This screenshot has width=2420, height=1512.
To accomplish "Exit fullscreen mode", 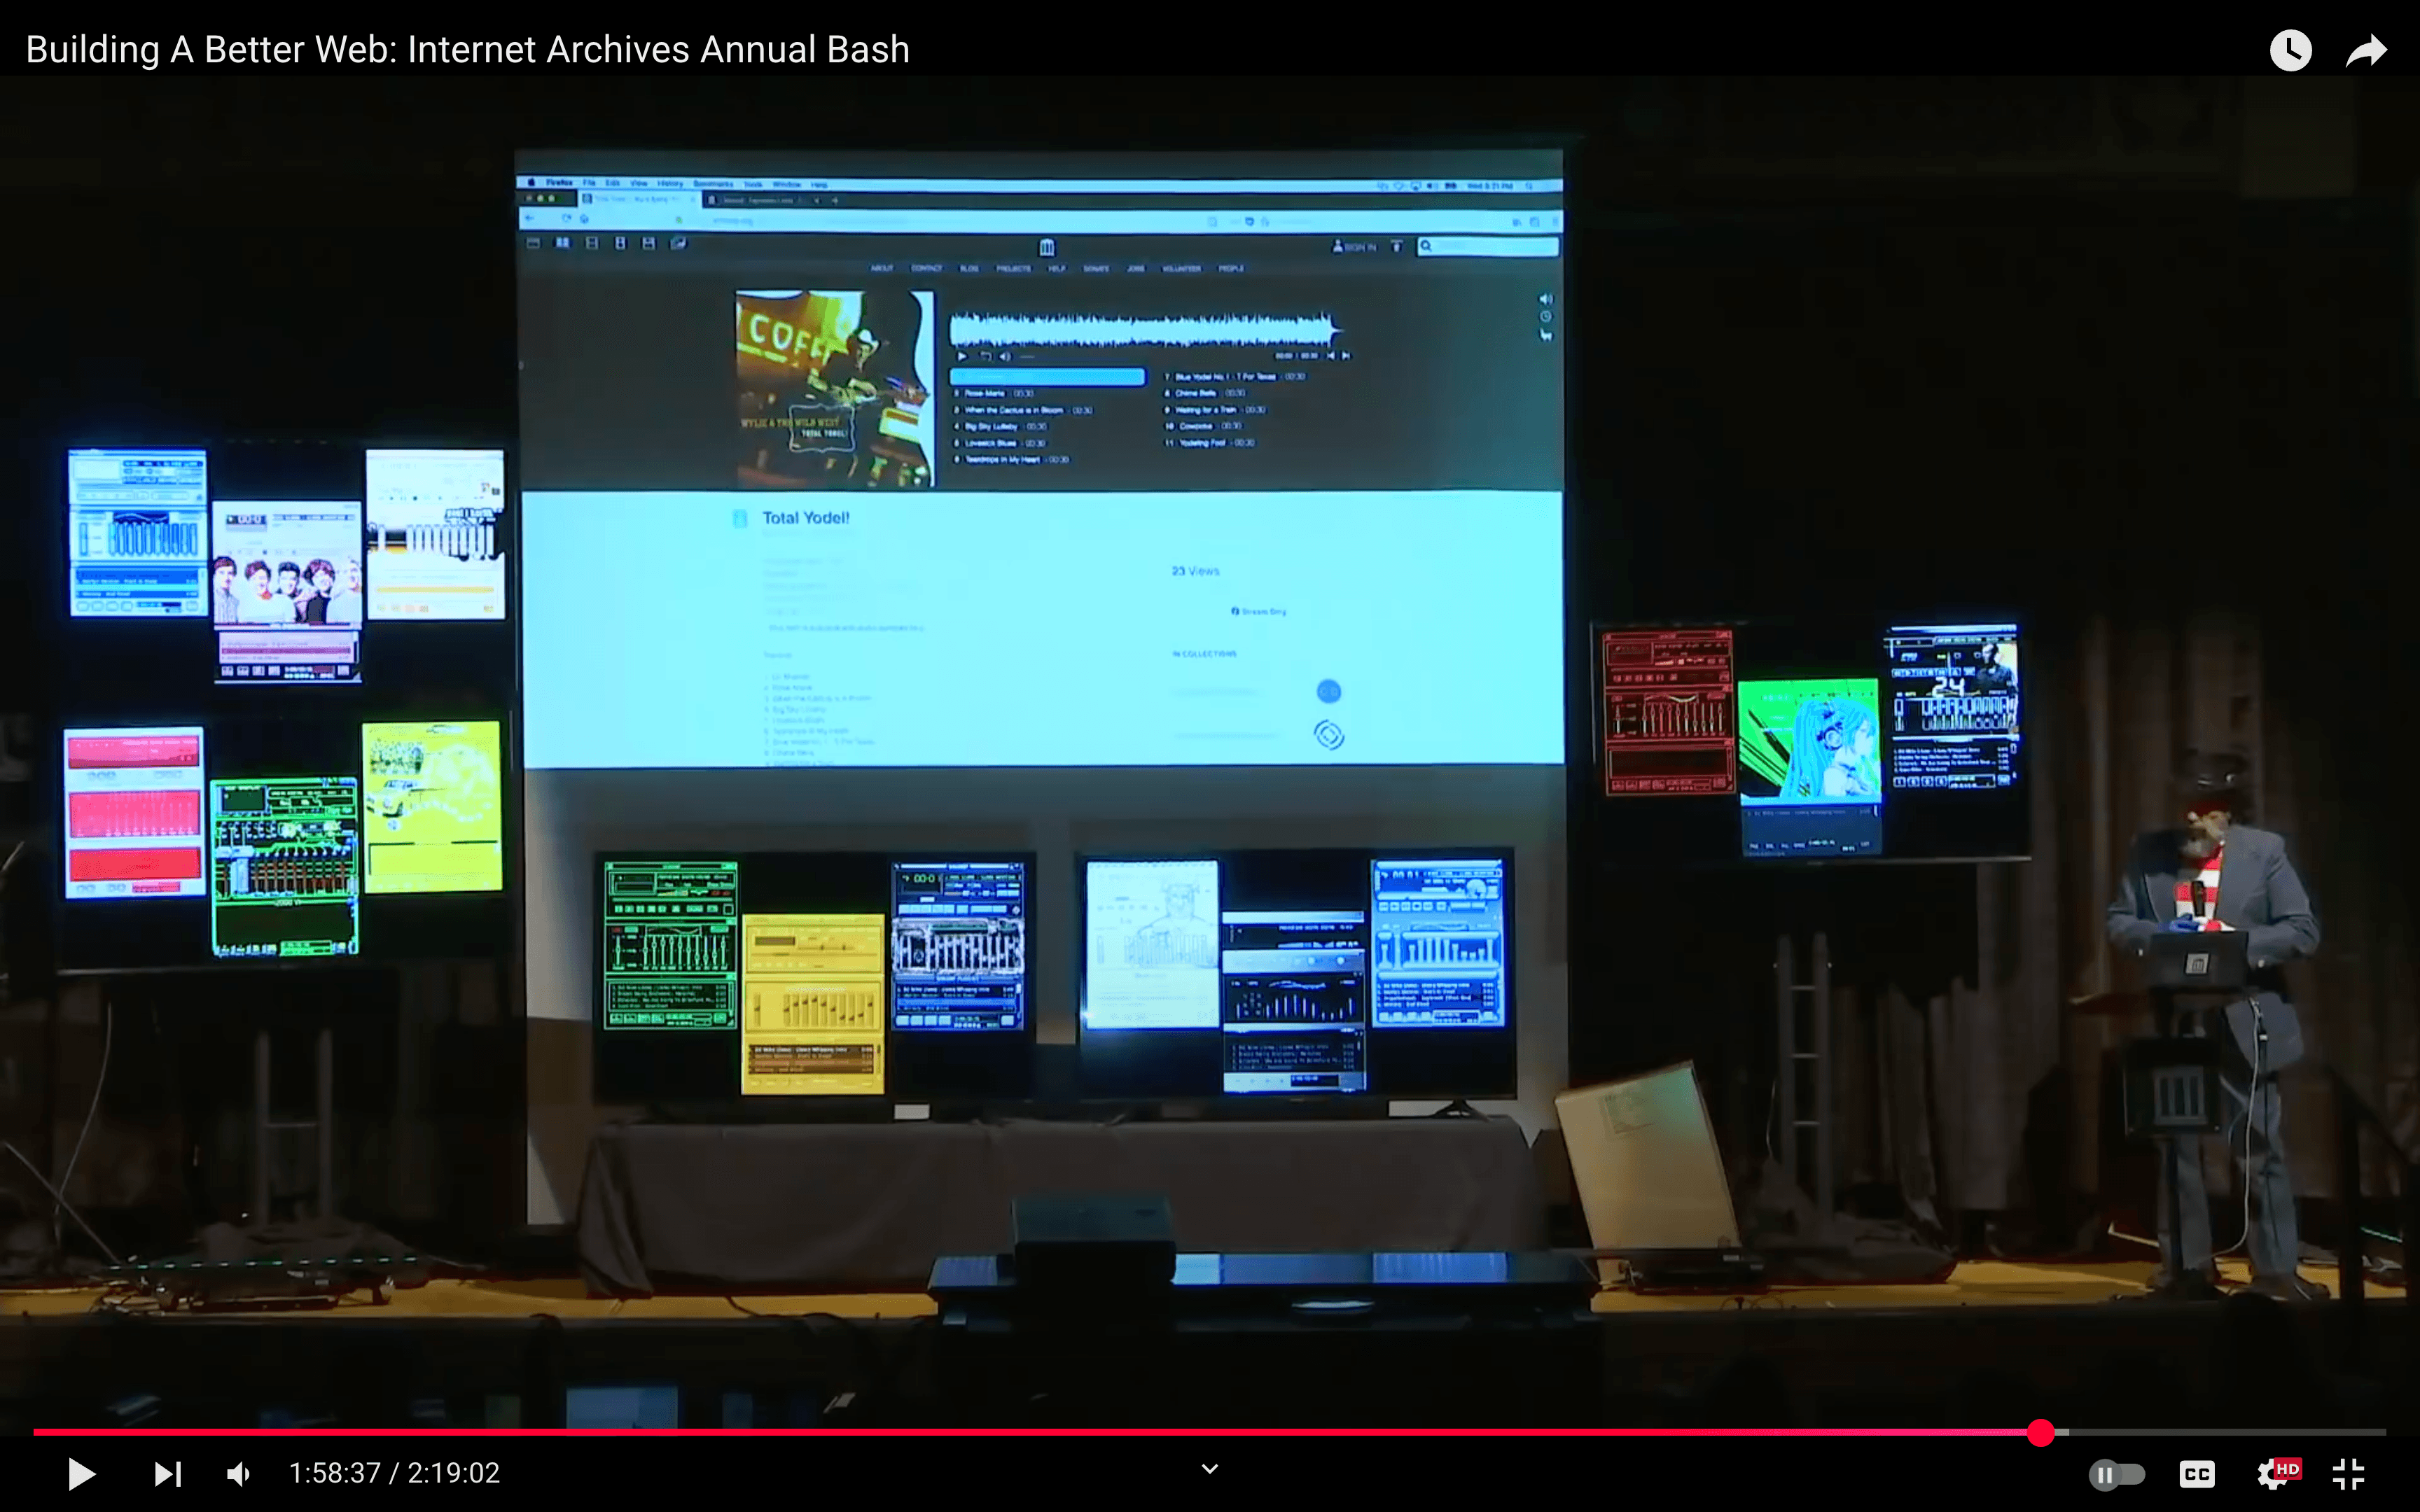I will tap(2348, 1473).
